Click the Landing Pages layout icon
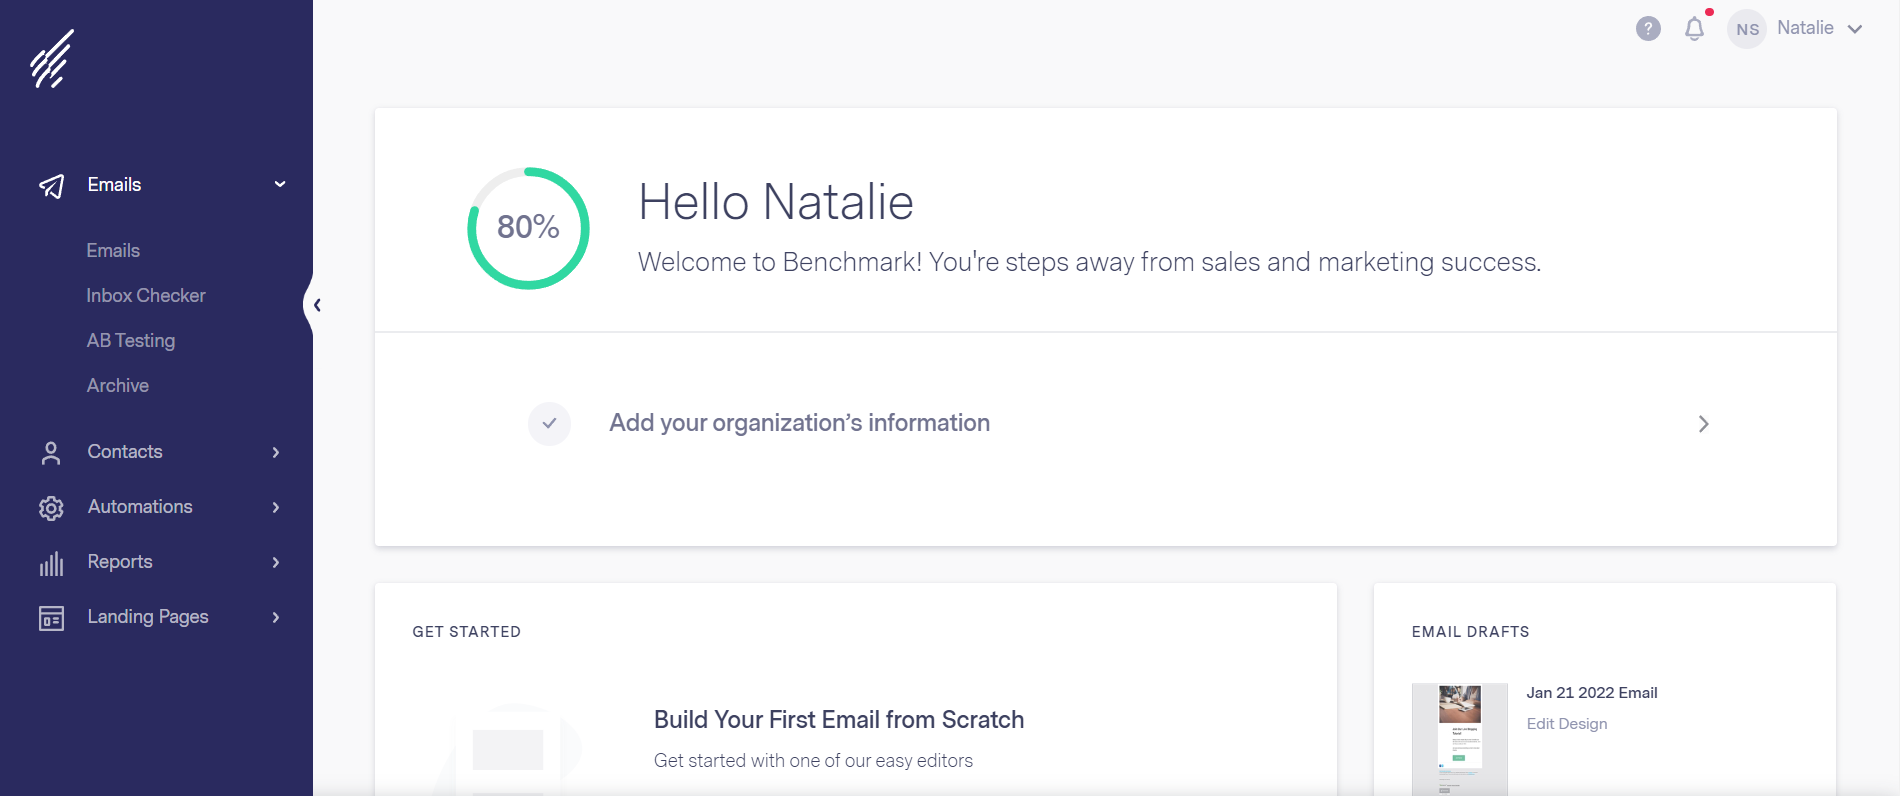 coord(51,618)
